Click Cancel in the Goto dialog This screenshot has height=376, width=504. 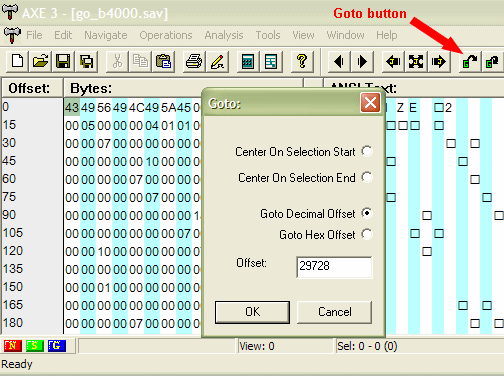[334, 312]
